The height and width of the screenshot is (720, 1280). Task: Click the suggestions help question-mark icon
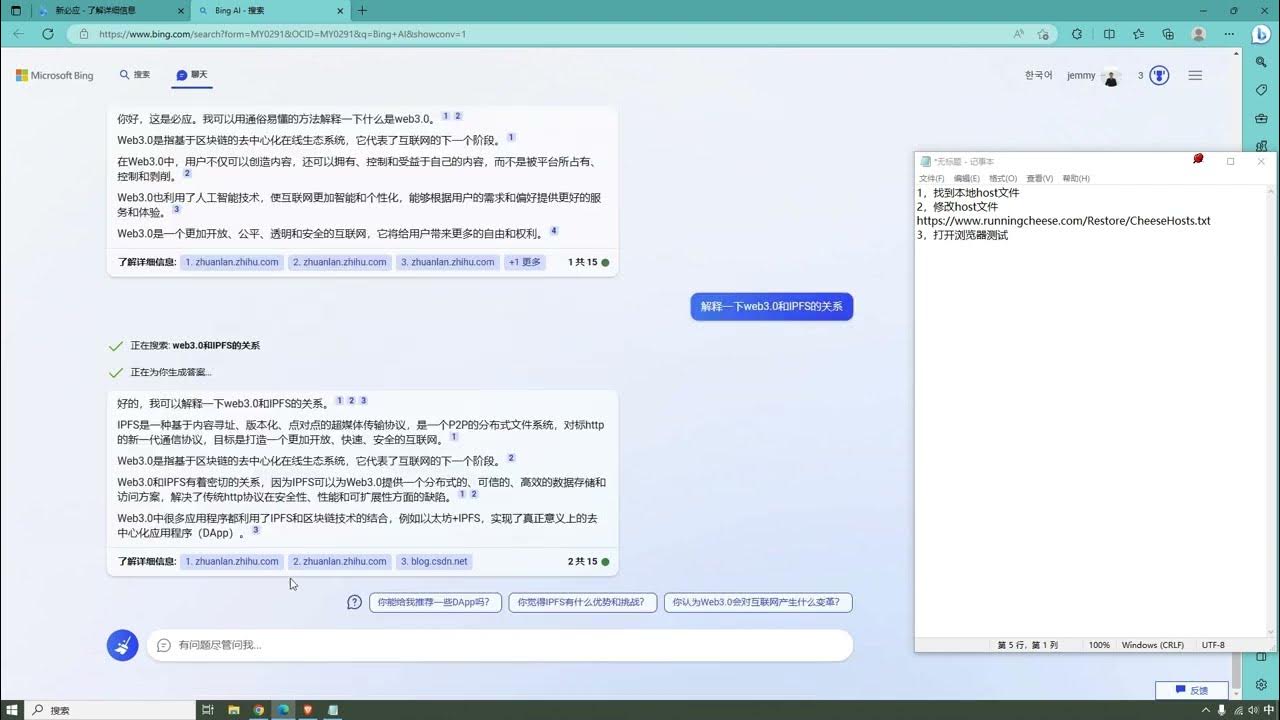coord(354,602)
